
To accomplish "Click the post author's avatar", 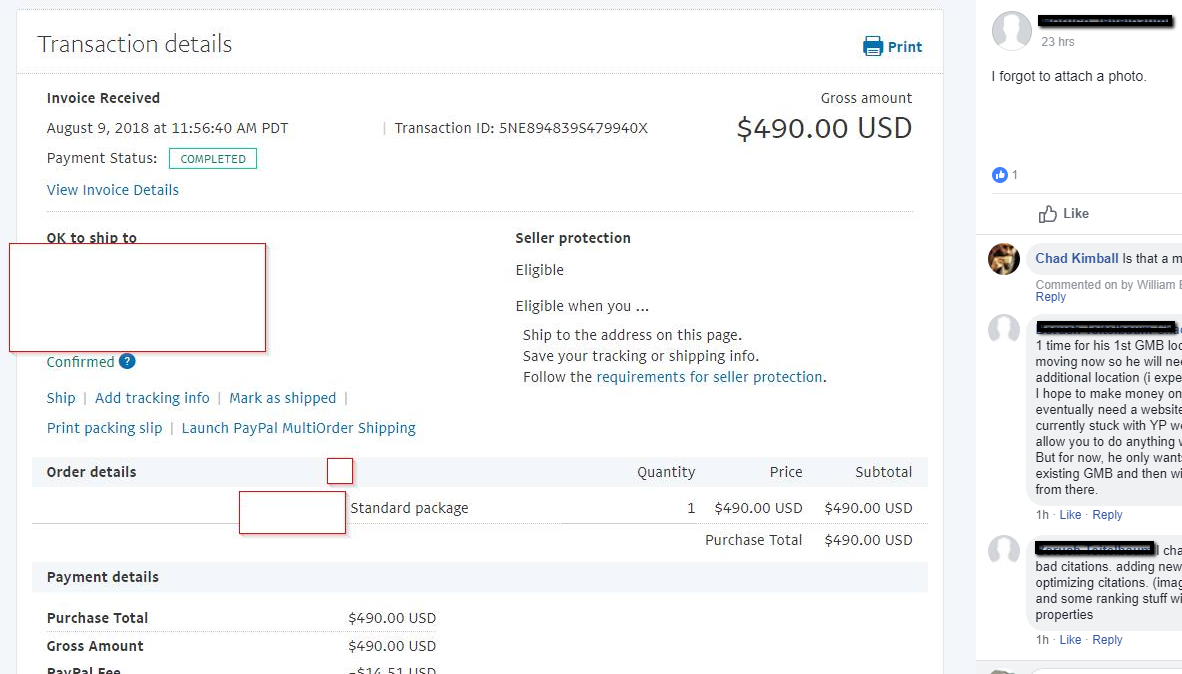I will [1012, 32].
